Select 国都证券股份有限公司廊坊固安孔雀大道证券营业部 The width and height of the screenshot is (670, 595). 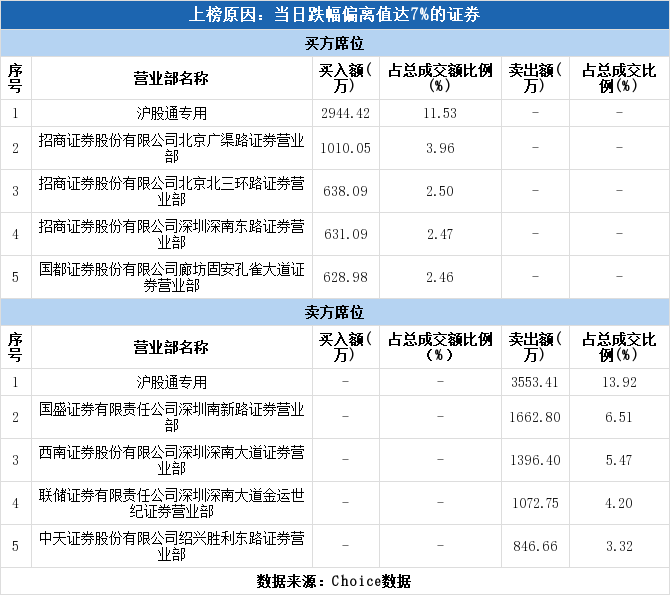[x=172, y=277]
